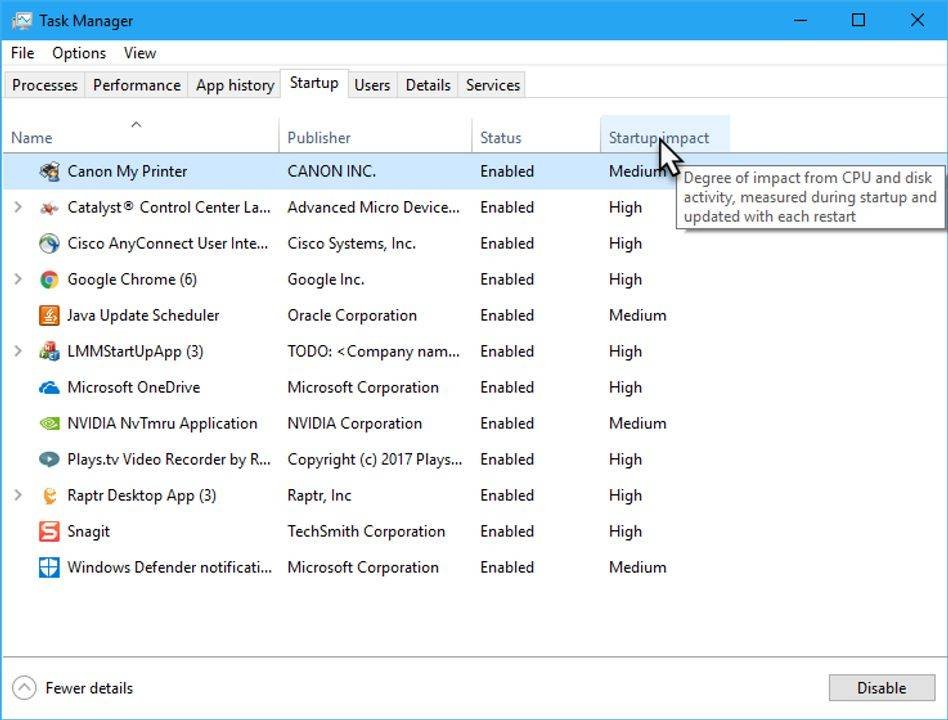Click Enabled status in Google Chrome row
This screenshot has height=720, width=948.
click(507, 279)
